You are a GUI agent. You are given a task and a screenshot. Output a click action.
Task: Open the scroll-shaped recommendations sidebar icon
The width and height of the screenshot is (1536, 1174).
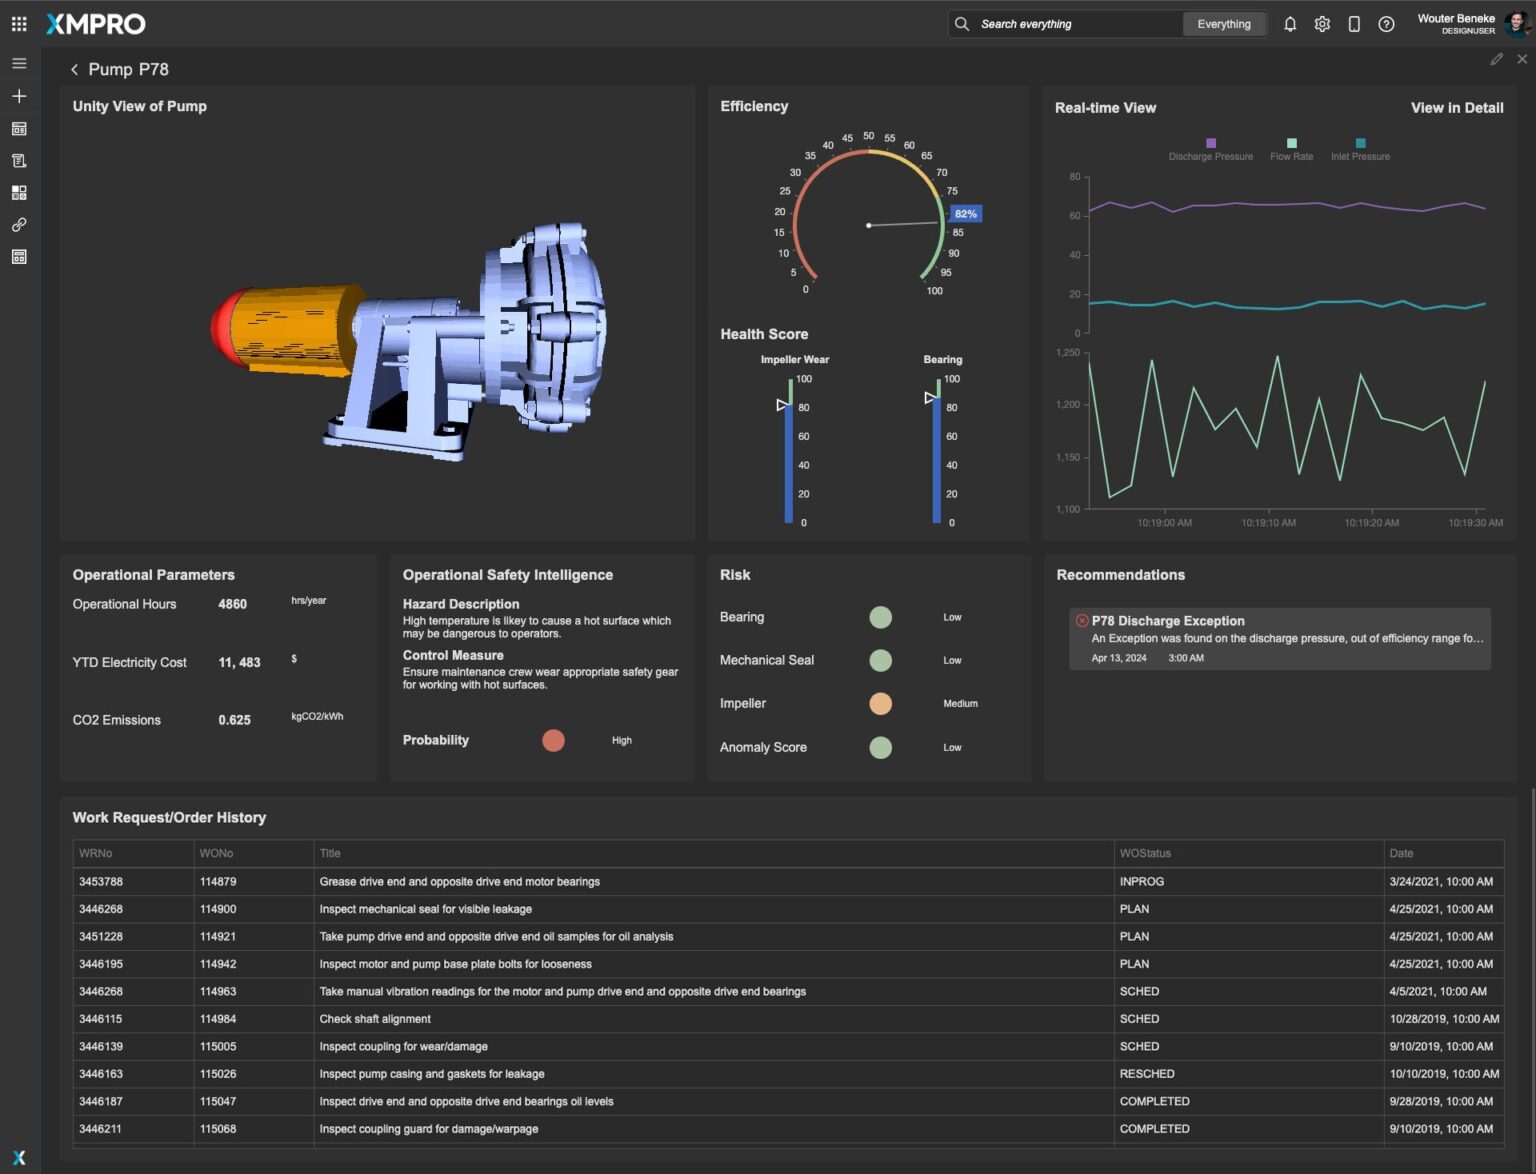pos(19,161)
